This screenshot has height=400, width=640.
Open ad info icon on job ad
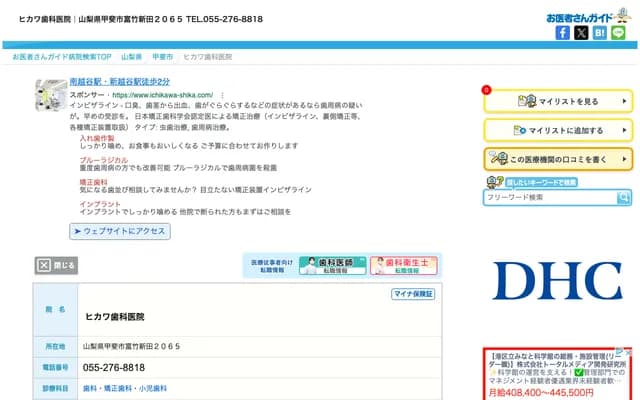(x=620, y=351)
